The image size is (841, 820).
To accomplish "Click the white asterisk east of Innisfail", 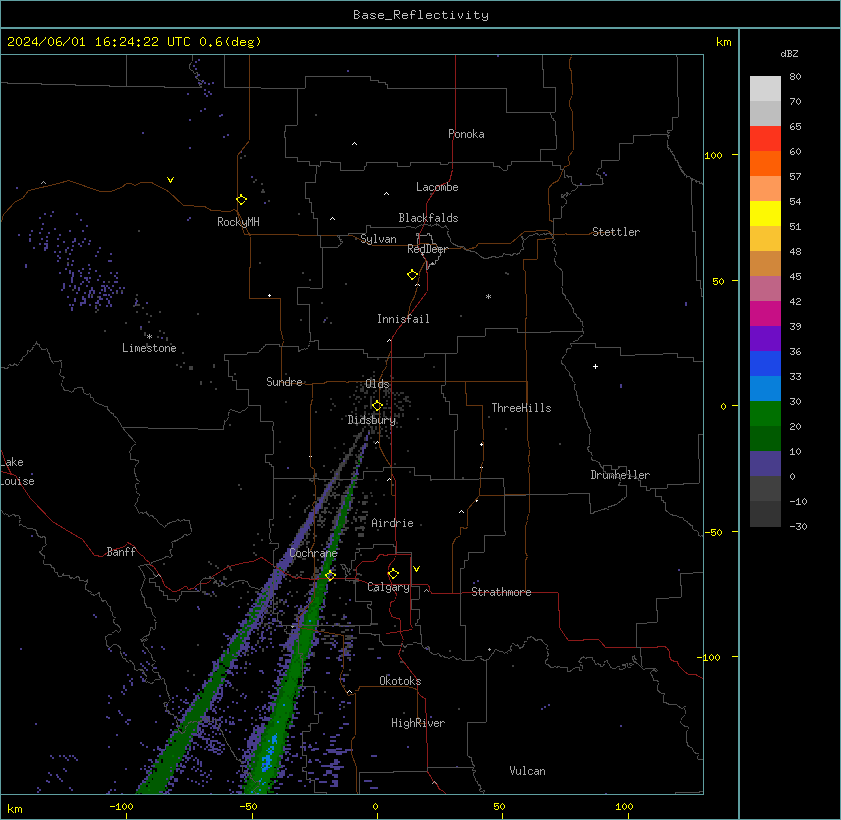I will (488, 297).
